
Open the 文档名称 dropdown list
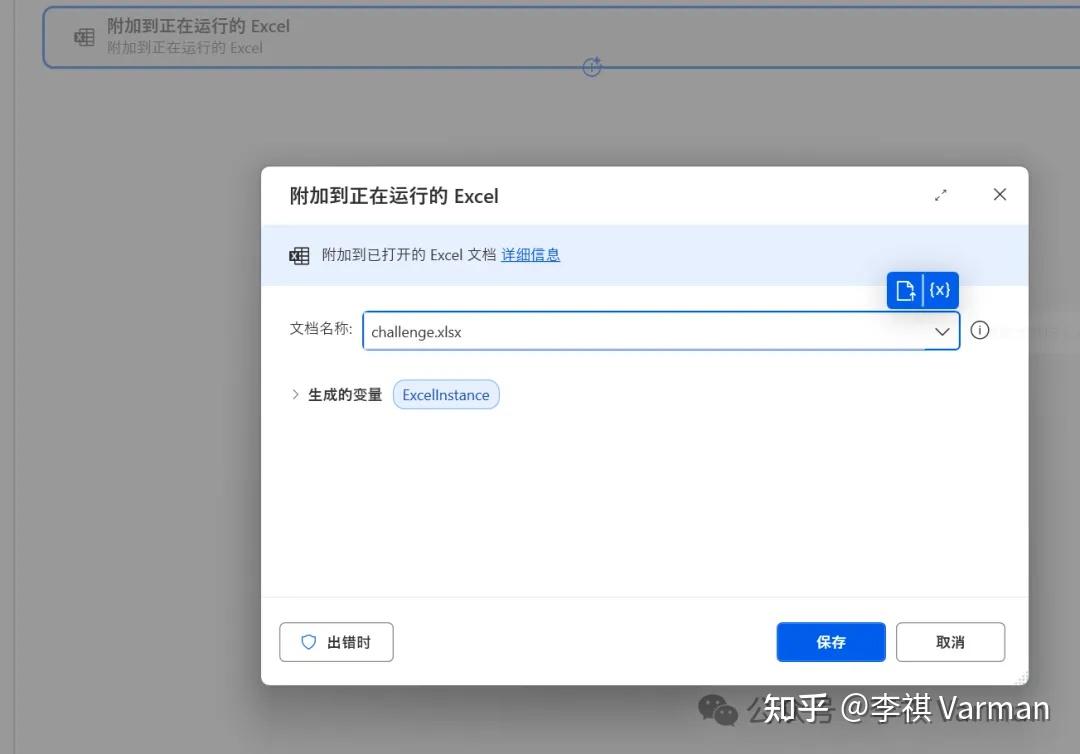942,330
